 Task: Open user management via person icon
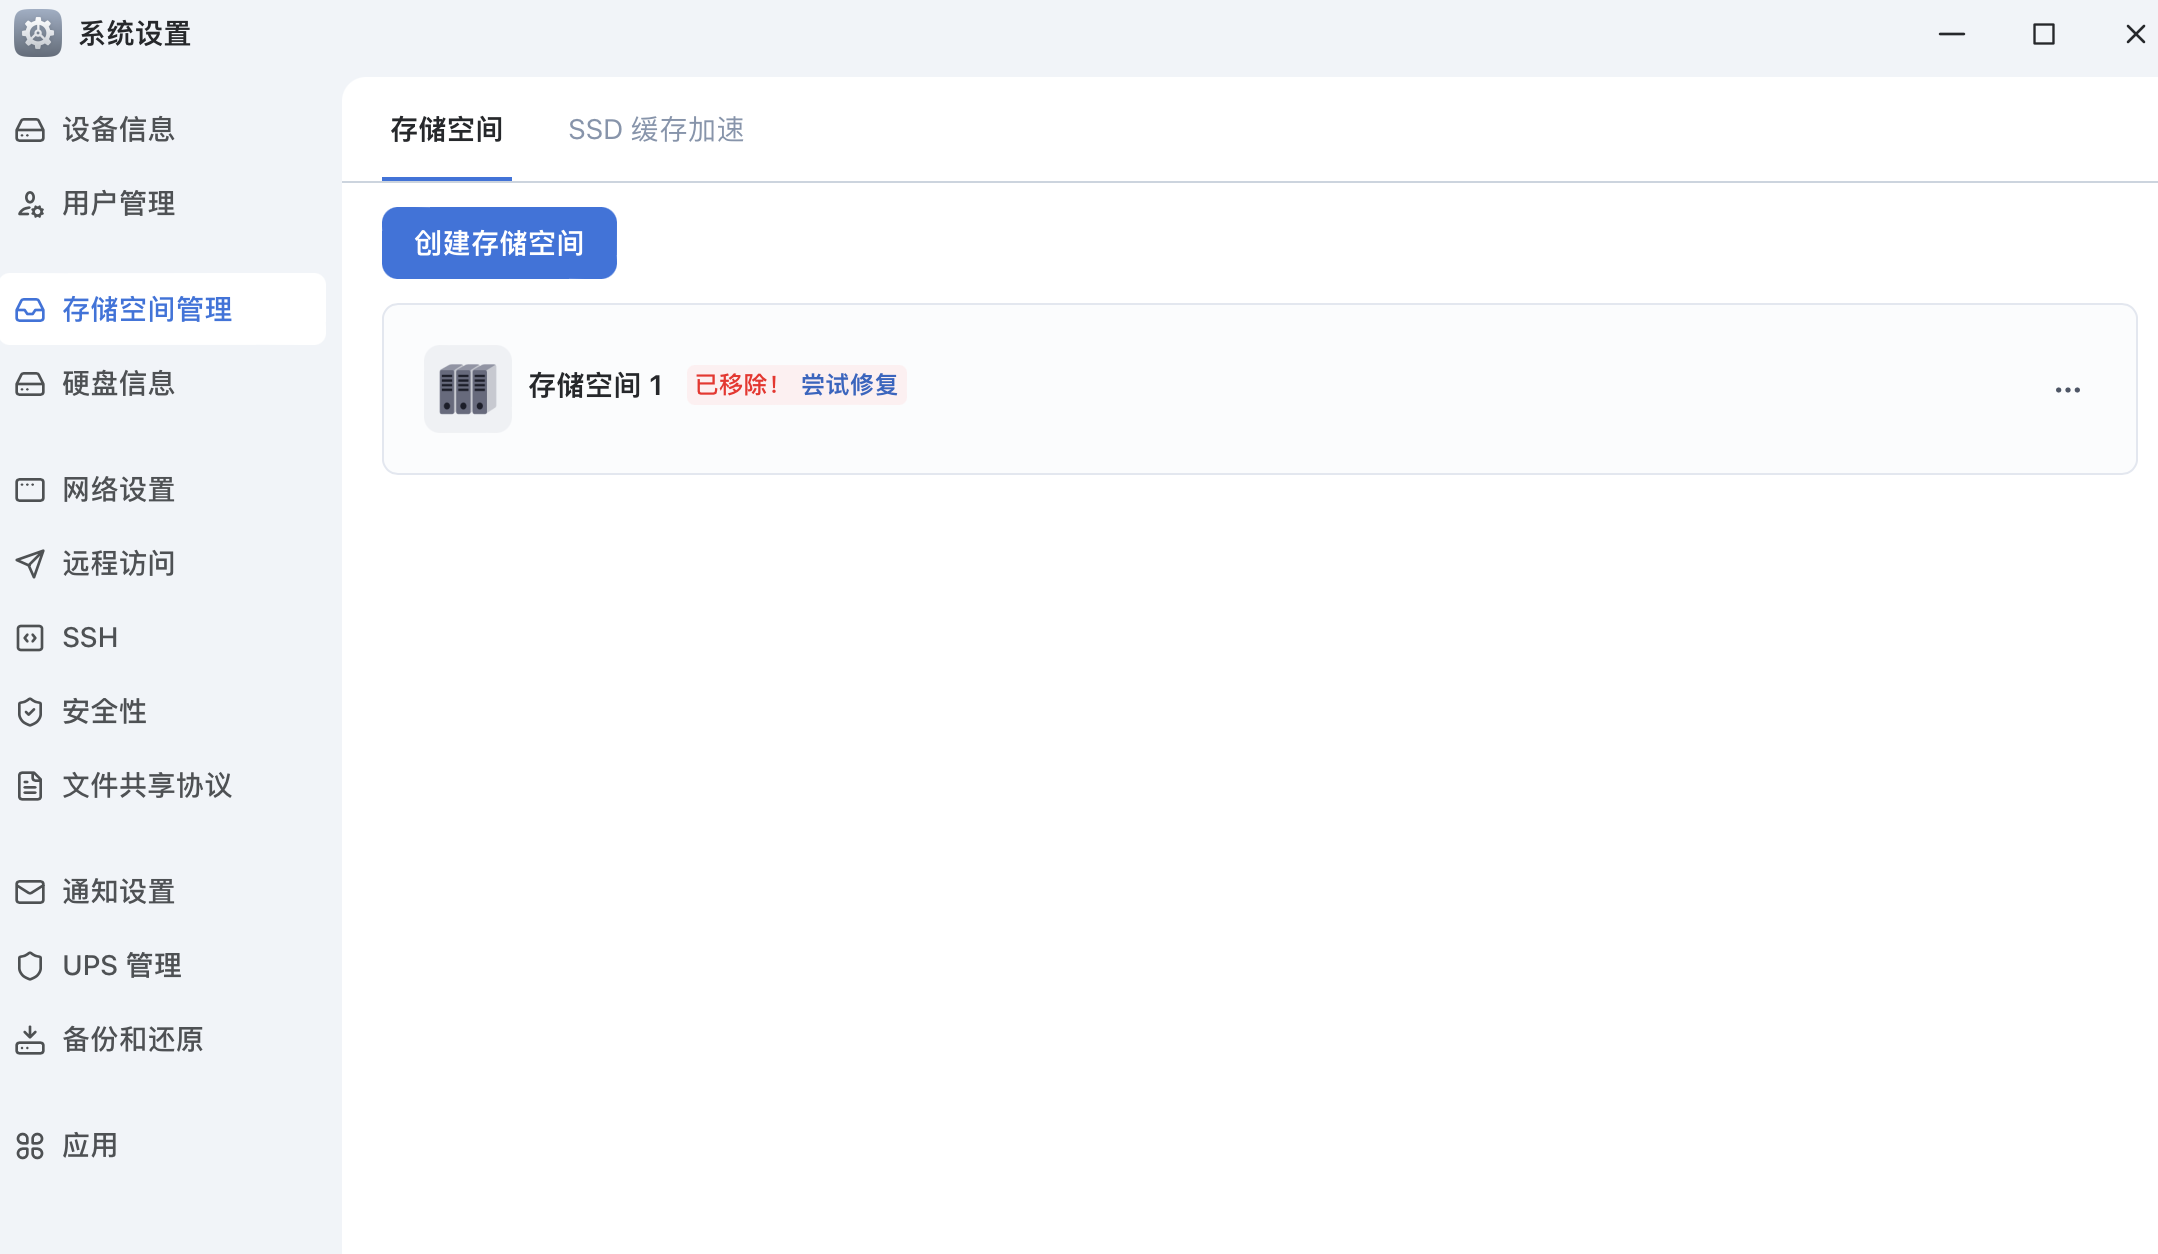30,204
